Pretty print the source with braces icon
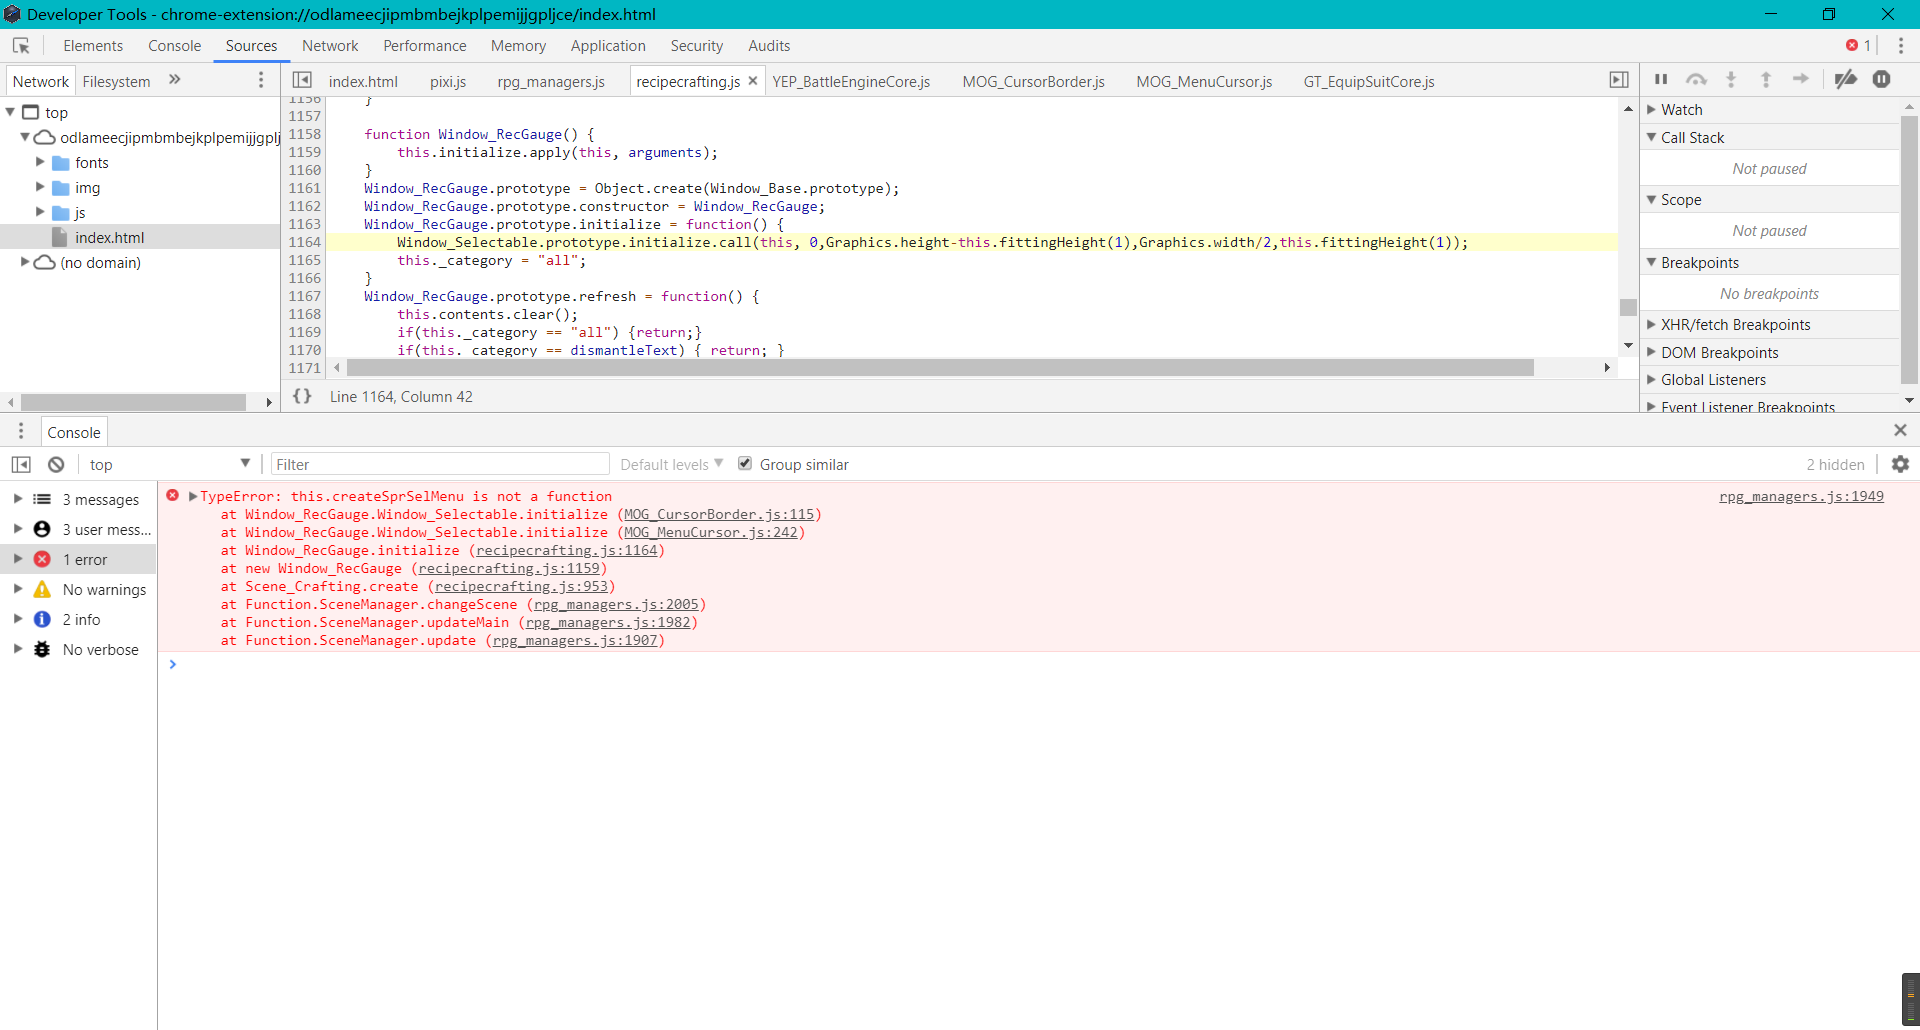This screenshot has width=1920, height=1030. [302, 397]
